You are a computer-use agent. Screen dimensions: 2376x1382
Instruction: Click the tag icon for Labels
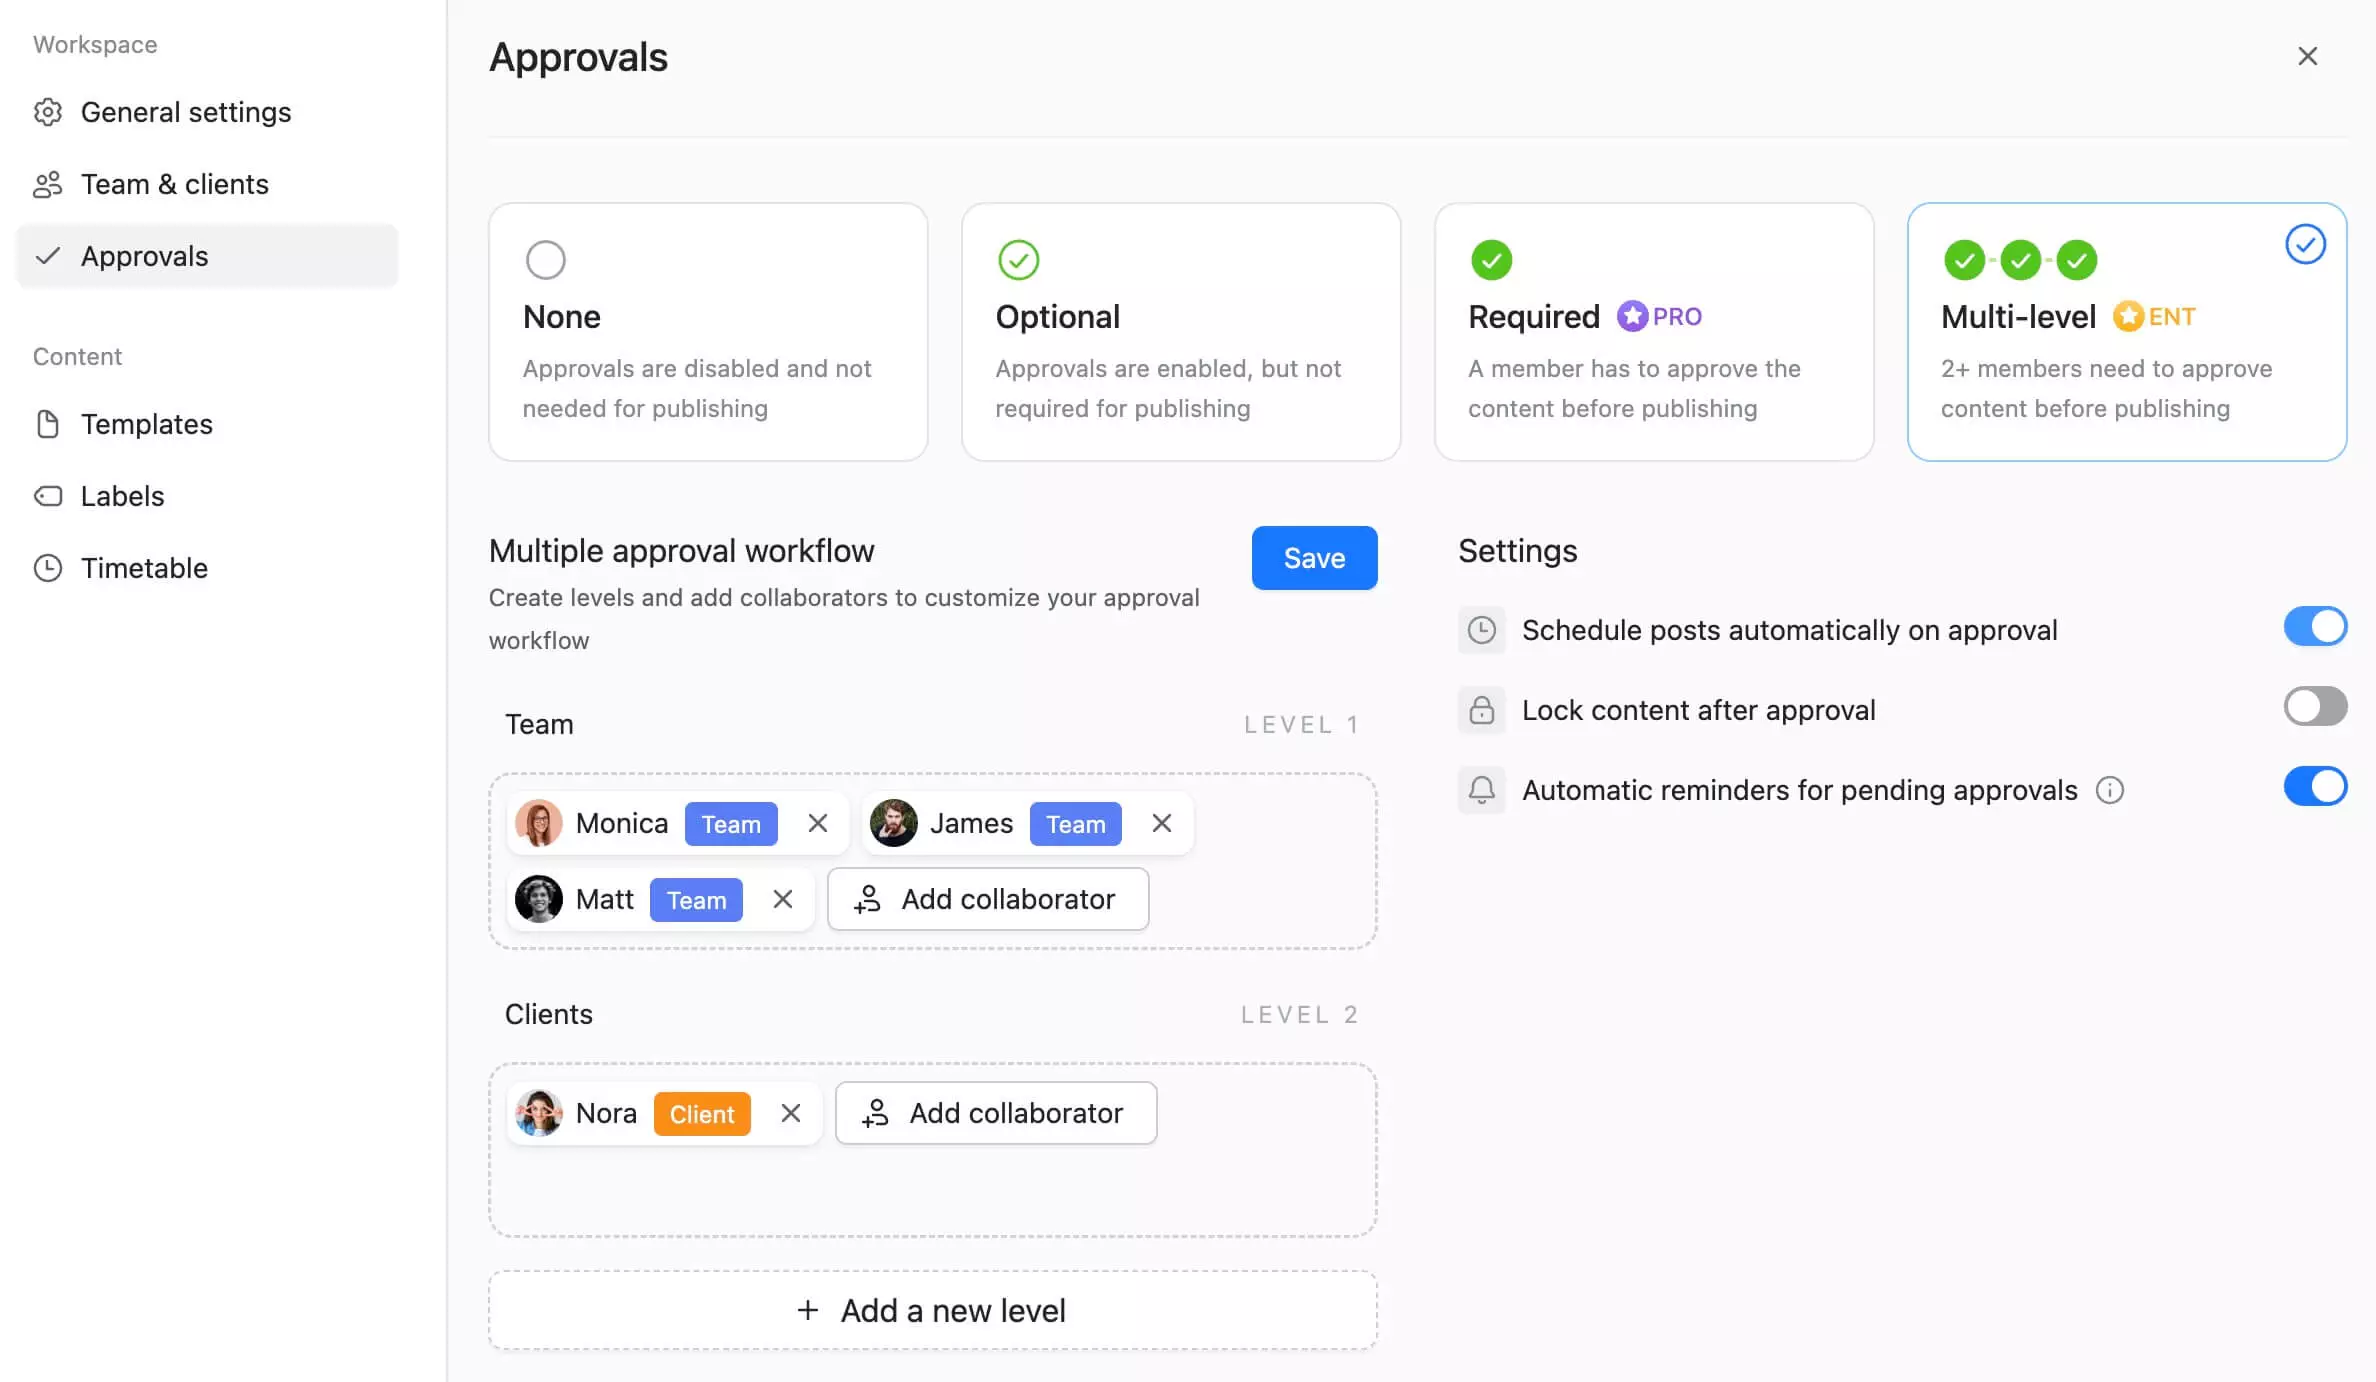click(48, 496)
